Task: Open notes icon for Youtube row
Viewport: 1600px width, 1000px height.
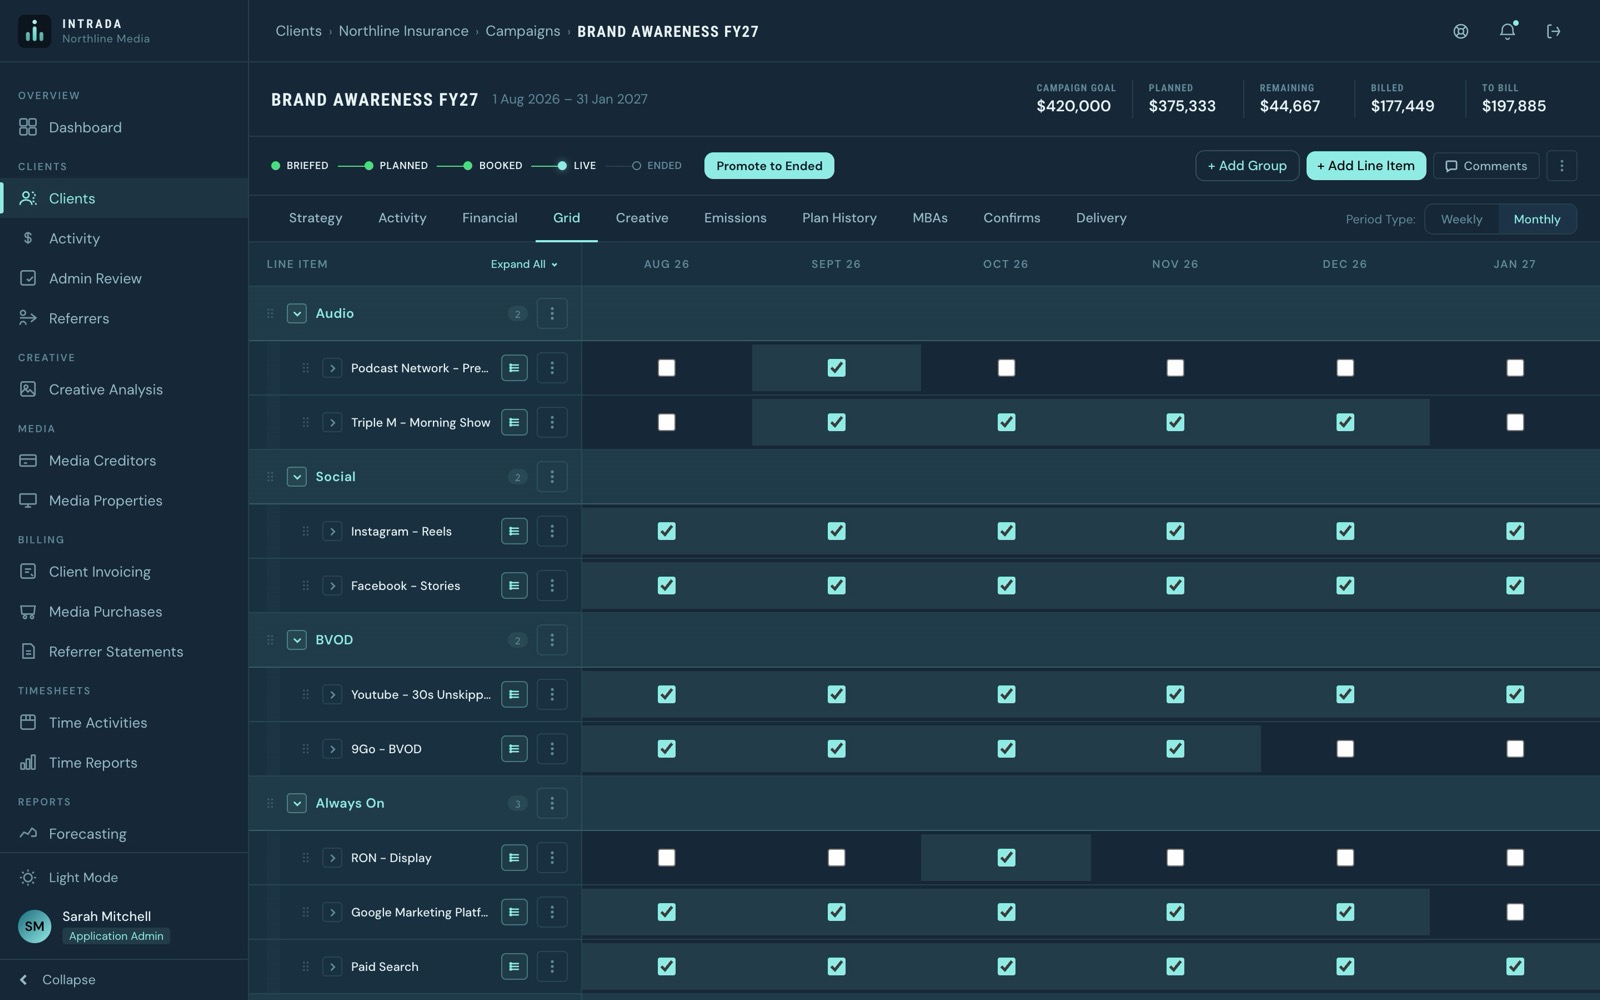Action: 514,694
